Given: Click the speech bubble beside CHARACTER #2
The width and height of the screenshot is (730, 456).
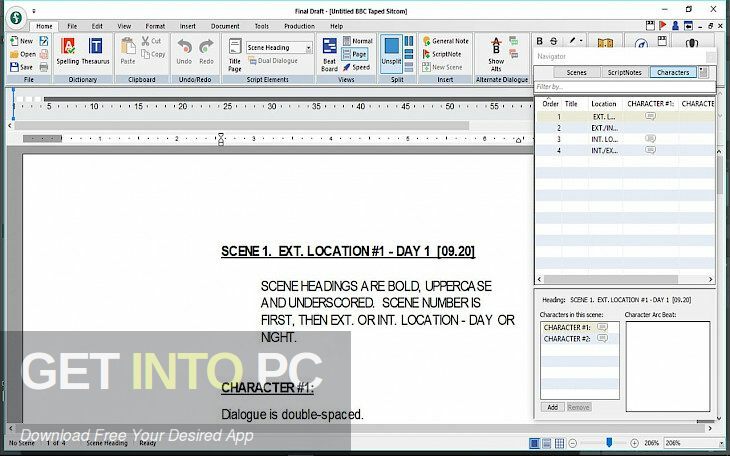Looking at the screenshot, I should 602,339.
